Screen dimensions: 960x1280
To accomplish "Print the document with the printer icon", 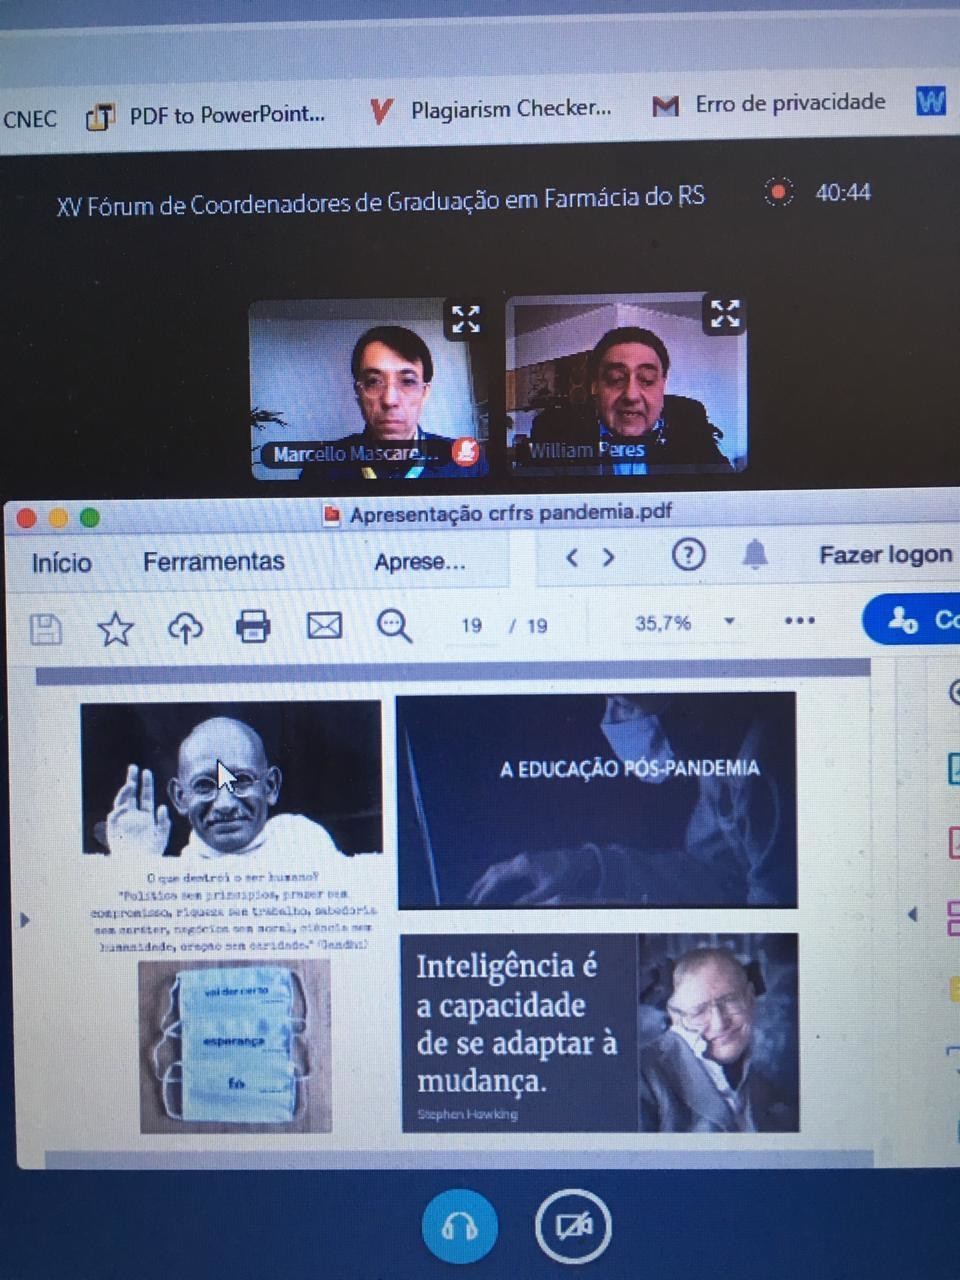I will pos(253,627).
